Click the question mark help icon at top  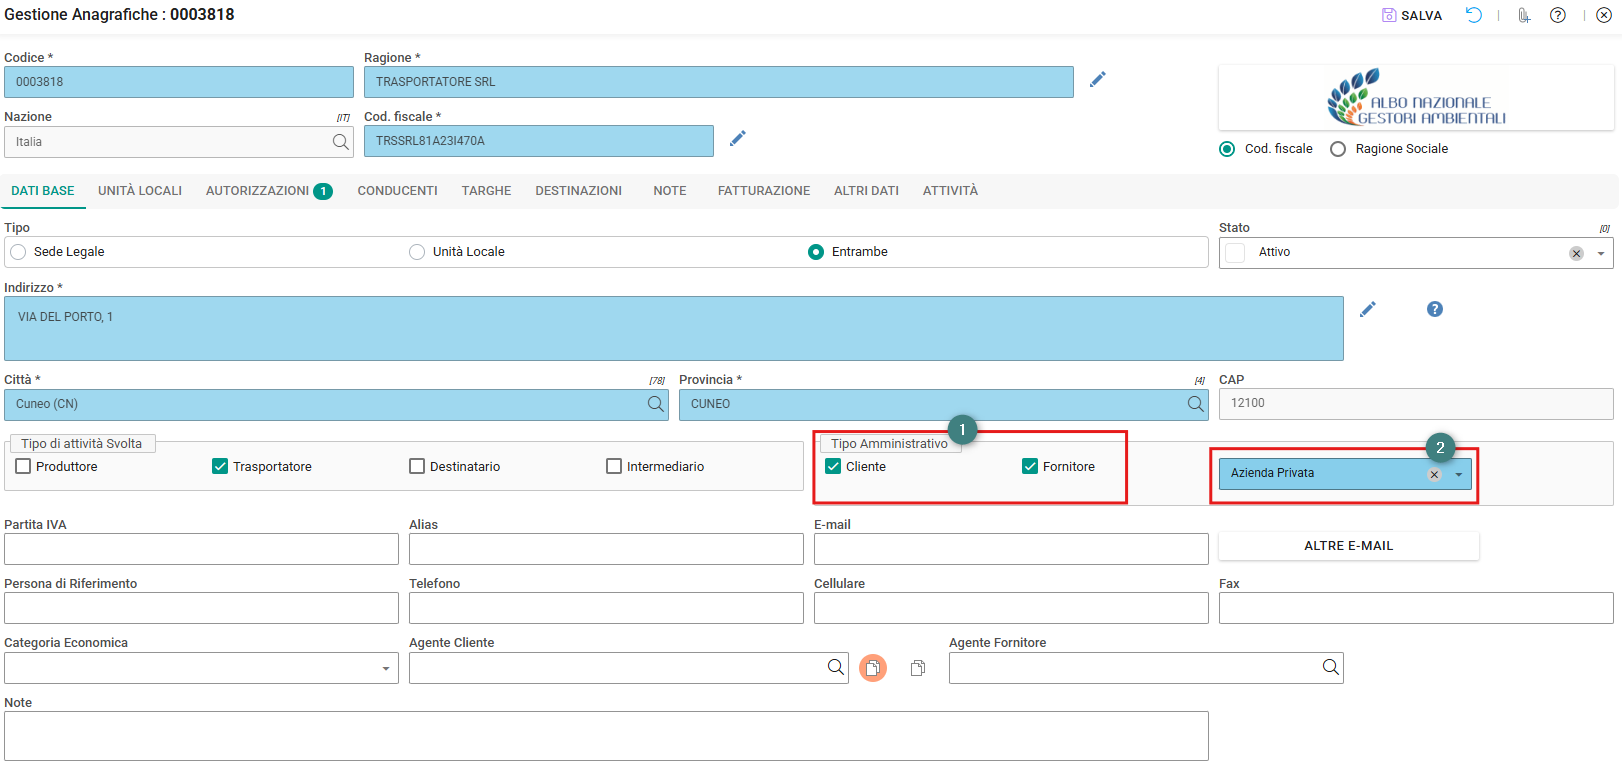[x=1558, y=15]
